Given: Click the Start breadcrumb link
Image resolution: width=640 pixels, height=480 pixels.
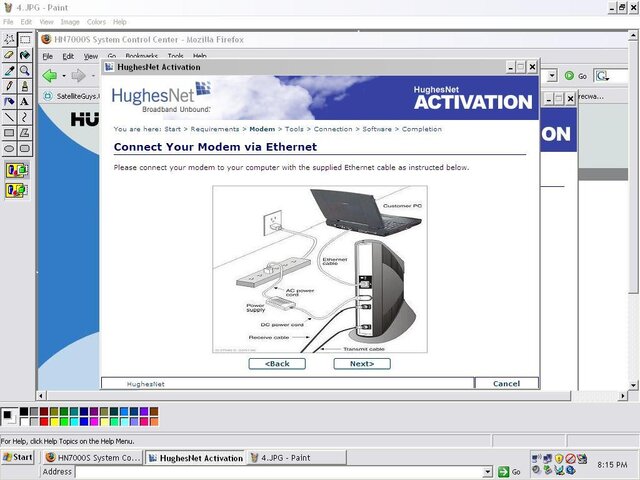Looking at the screenshot, I should (x=172, y=129).
